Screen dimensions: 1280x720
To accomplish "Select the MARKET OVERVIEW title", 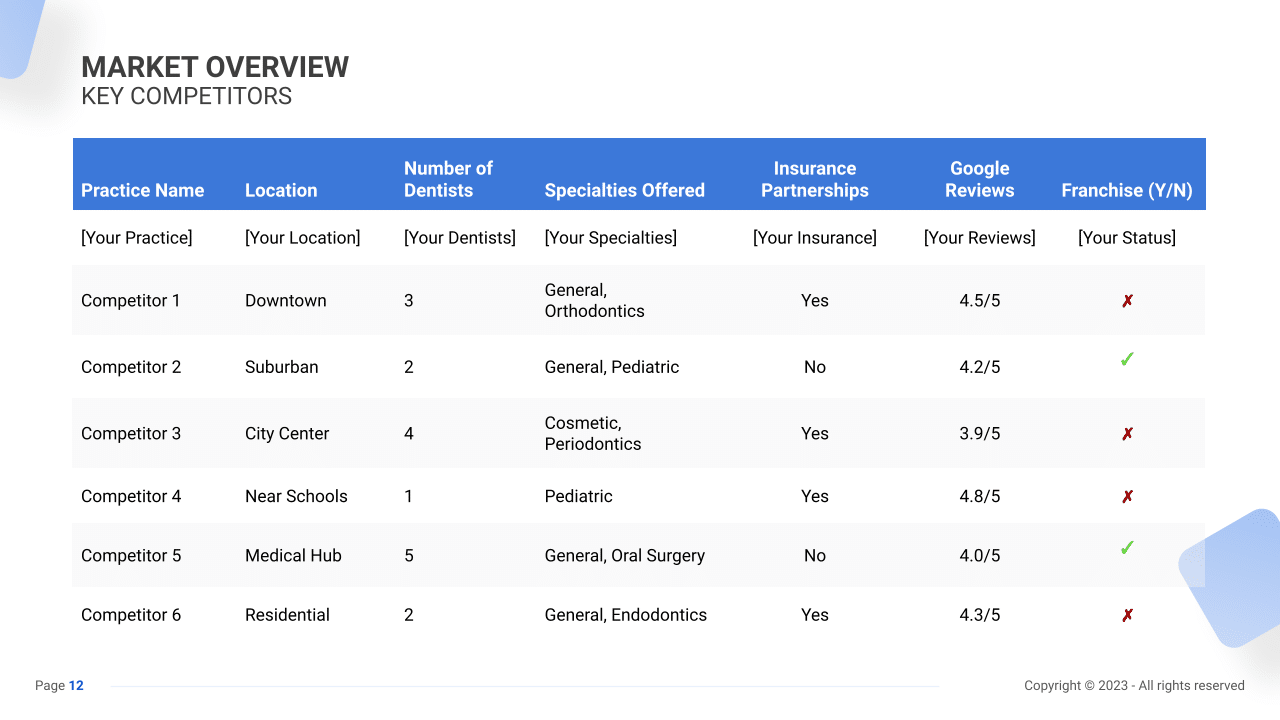I will coord(214,66).
